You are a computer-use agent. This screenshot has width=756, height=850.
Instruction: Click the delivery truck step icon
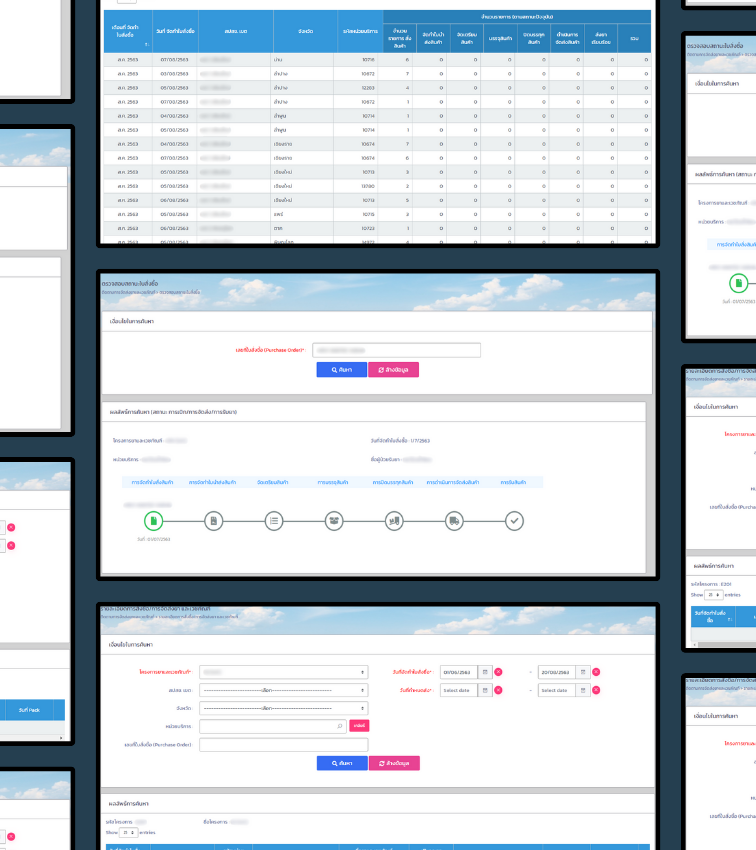(x=454, y=521)
